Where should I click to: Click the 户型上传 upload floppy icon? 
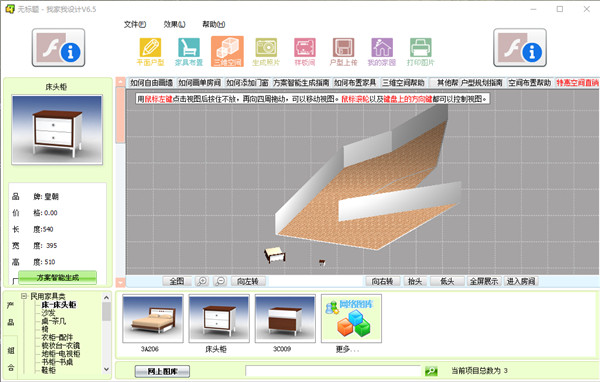point(343,52)
